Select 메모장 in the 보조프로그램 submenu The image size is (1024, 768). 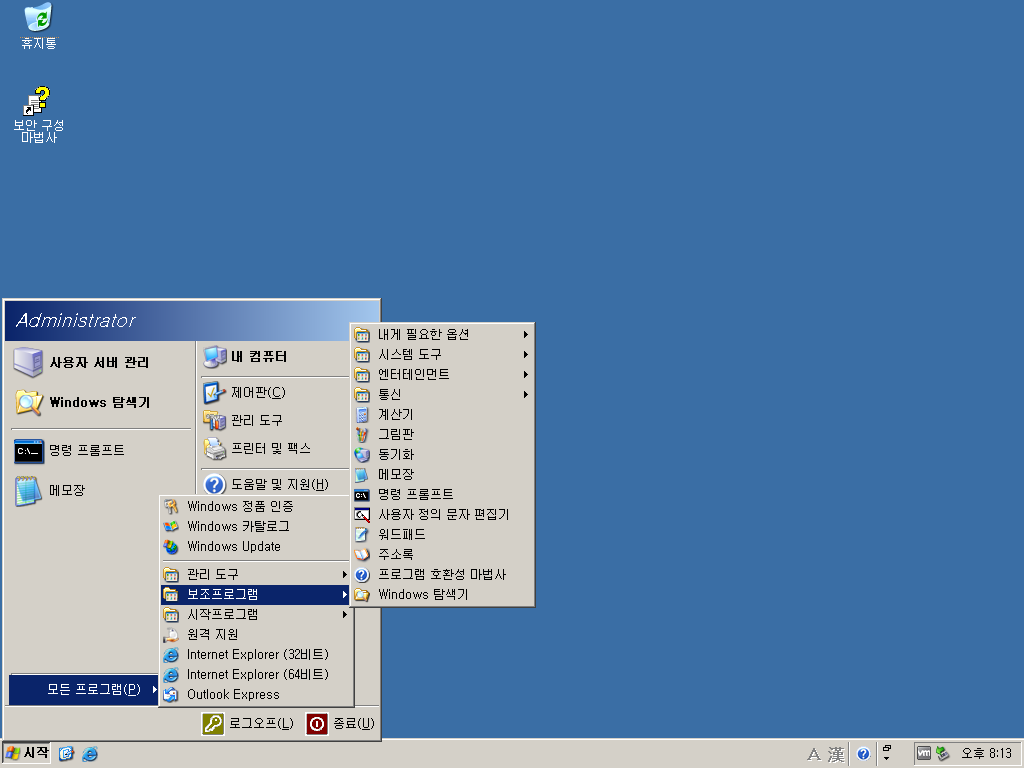tap(442, 475)
